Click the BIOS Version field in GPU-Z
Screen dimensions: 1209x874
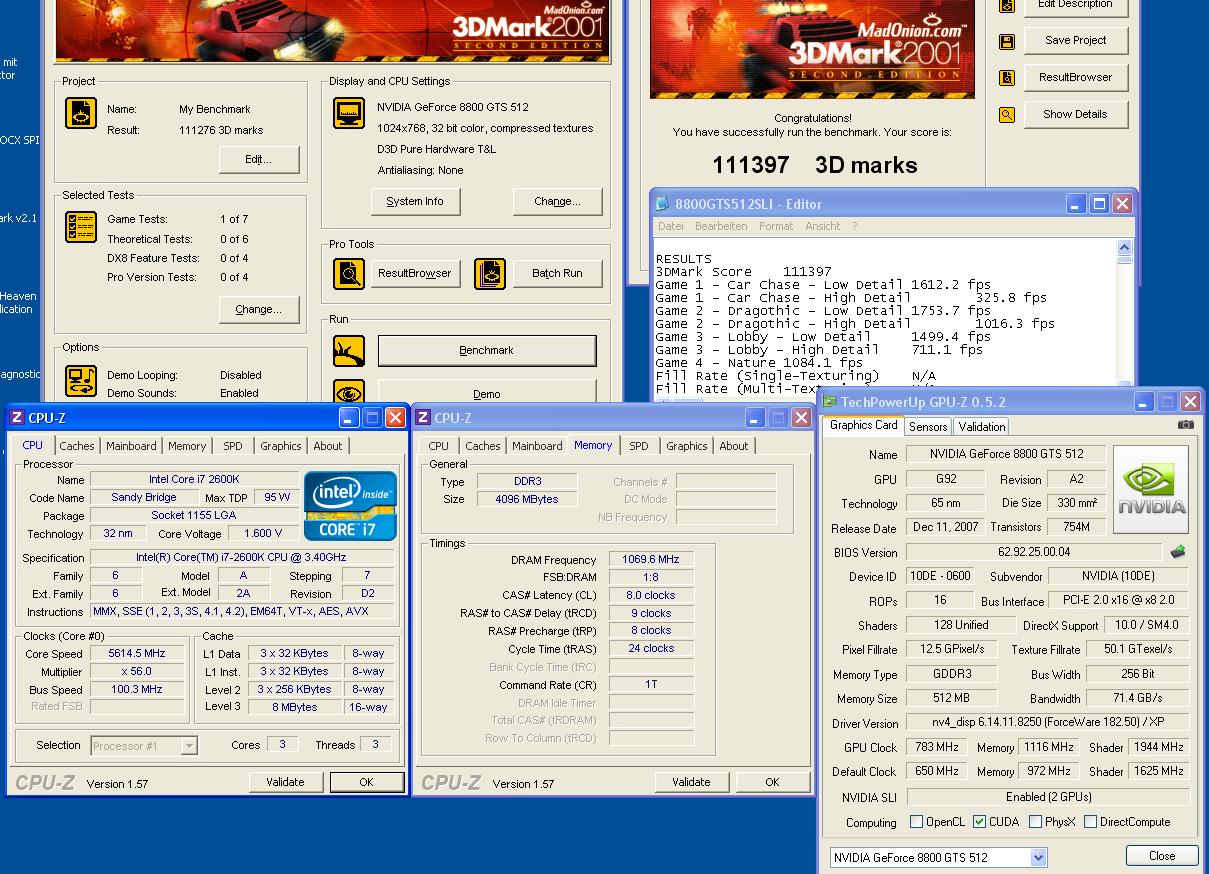[1033, 552]
